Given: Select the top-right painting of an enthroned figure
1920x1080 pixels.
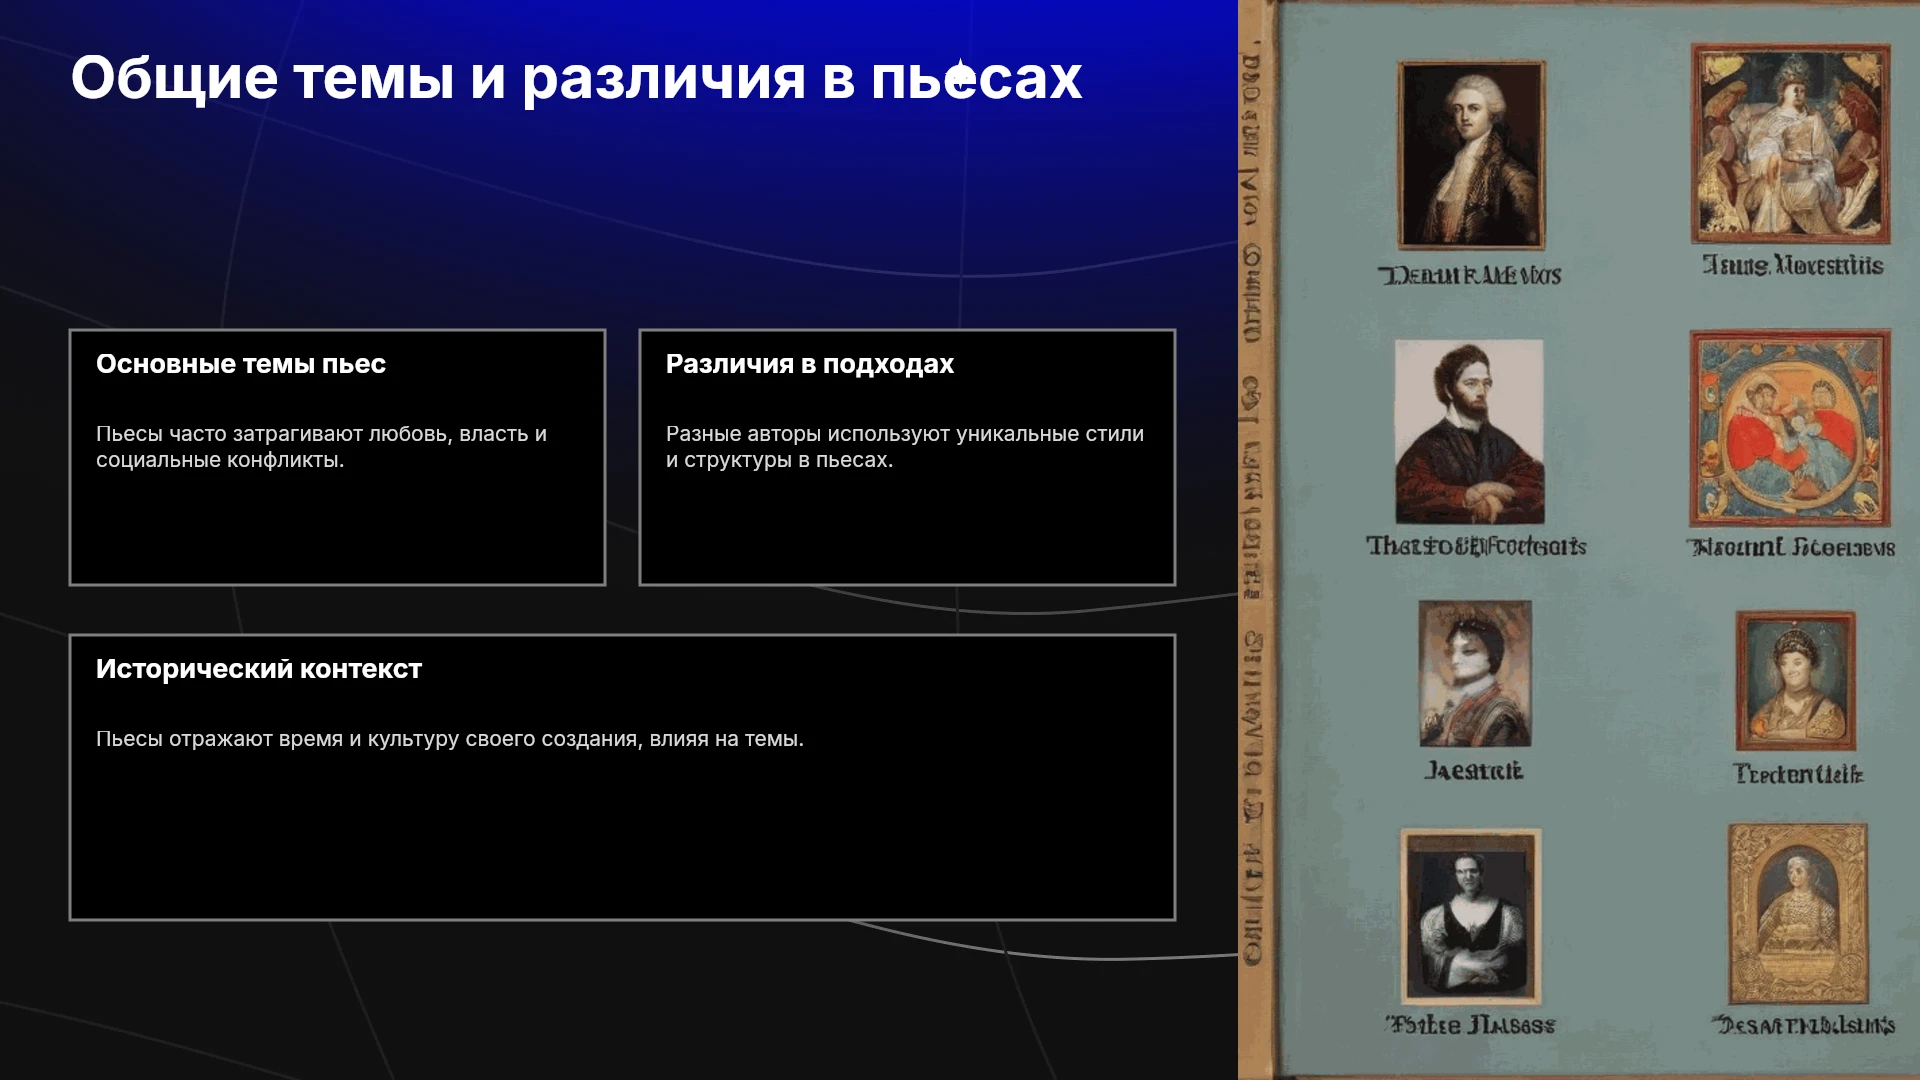Looking at the screenshot, I should click(1791, 143).
